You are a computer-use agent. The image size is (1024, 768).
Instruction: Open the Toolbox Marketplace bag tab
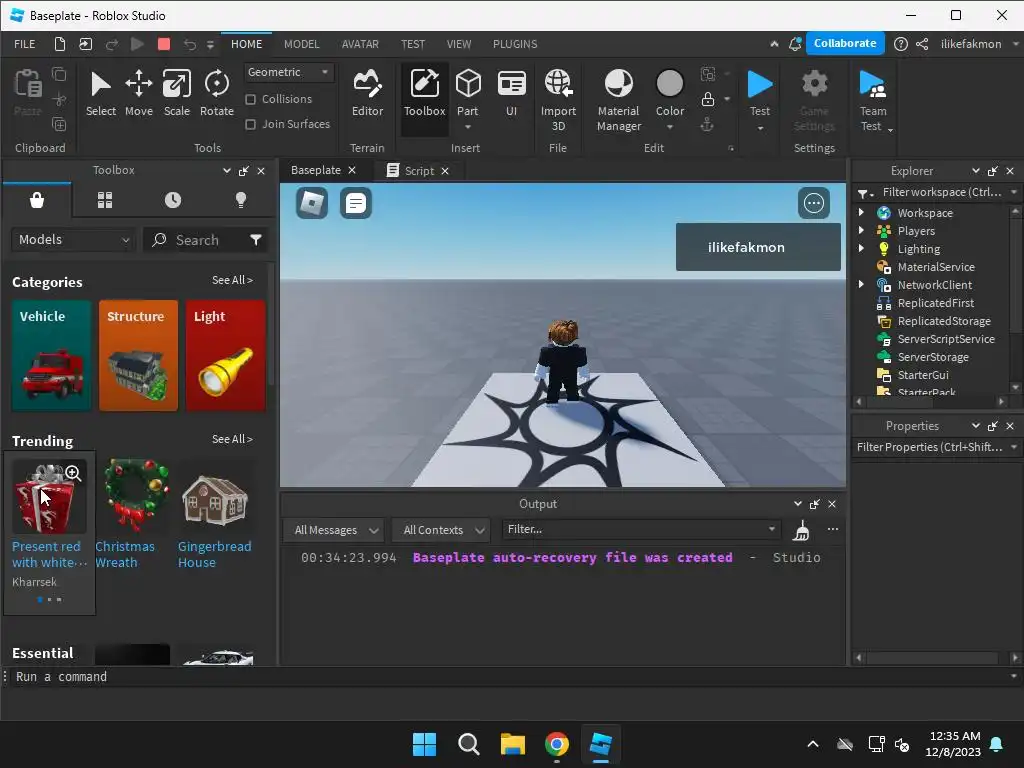[37, 200]
